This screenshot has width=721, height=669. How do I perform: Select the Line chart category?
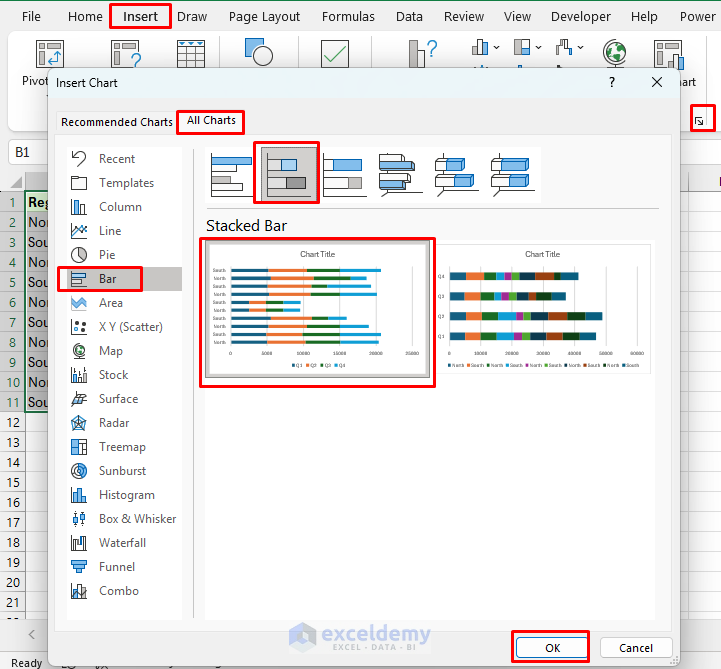tap(124, 231)
